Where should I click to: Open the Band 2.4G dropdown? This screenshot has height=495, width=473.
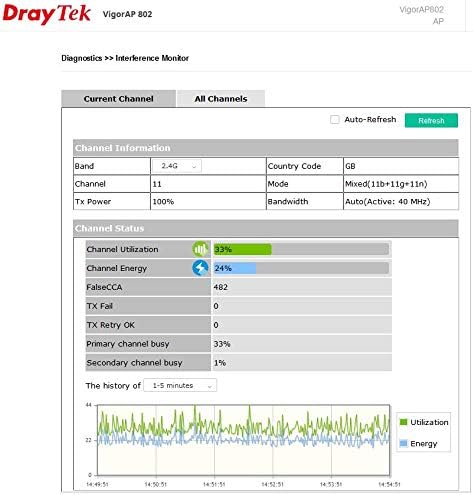(177, 166)
